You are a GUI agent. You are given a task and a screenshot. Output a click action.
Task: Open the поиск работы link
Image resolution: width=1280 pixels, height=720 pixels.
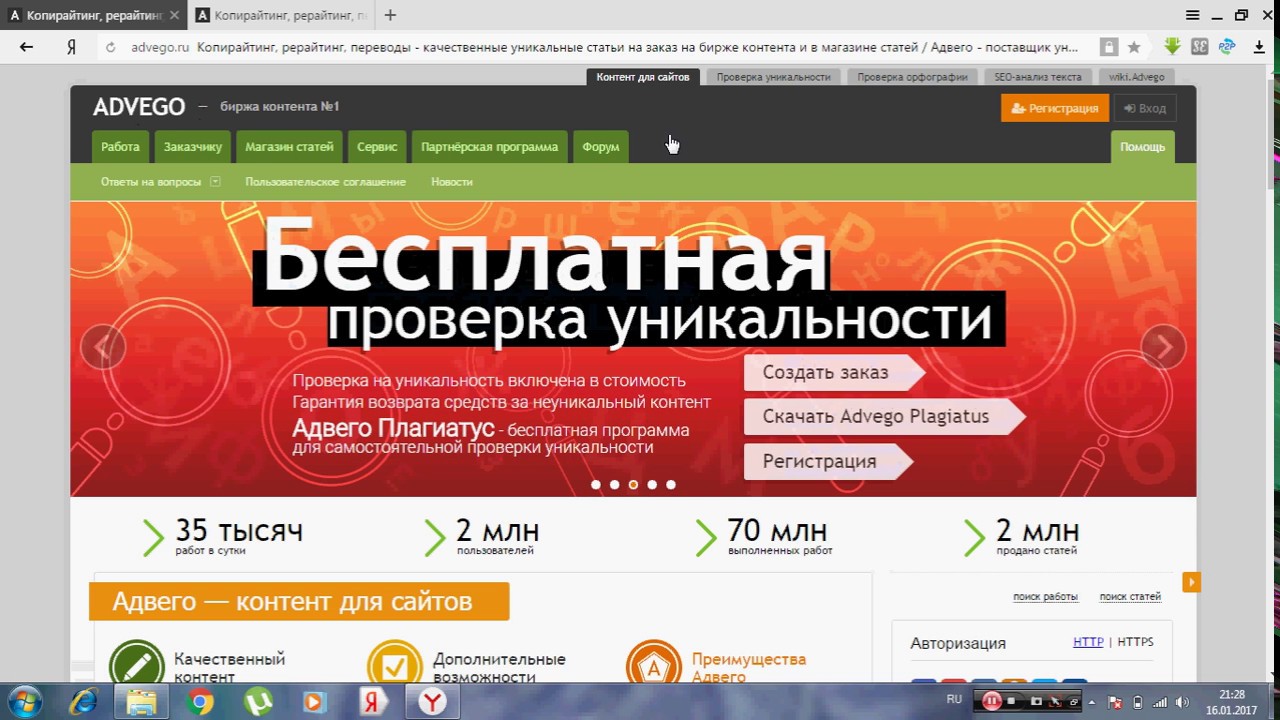point(1045,597)
